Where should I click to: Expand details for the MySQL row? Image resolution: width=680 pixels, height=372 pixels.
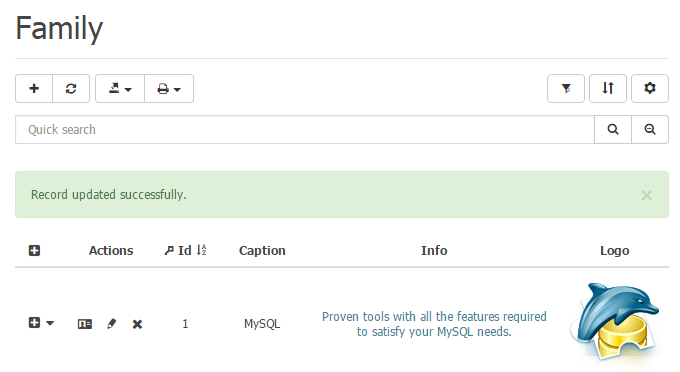point(34,323)
